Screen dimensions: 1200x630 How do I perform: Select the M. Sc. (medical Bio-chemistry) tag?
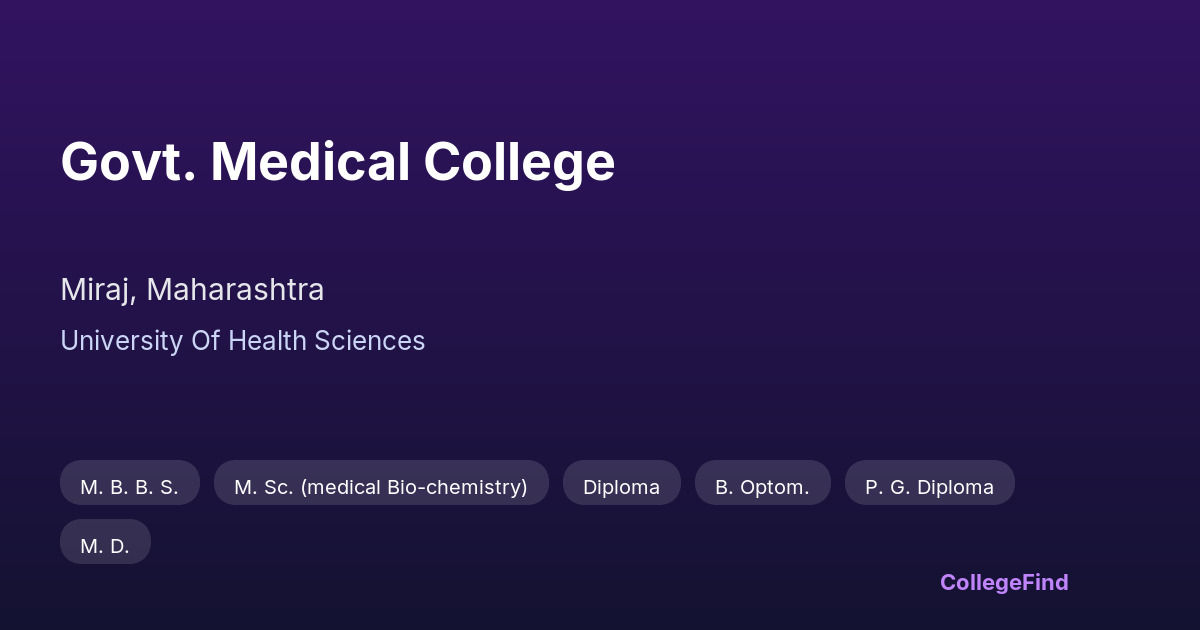[381, 487]
